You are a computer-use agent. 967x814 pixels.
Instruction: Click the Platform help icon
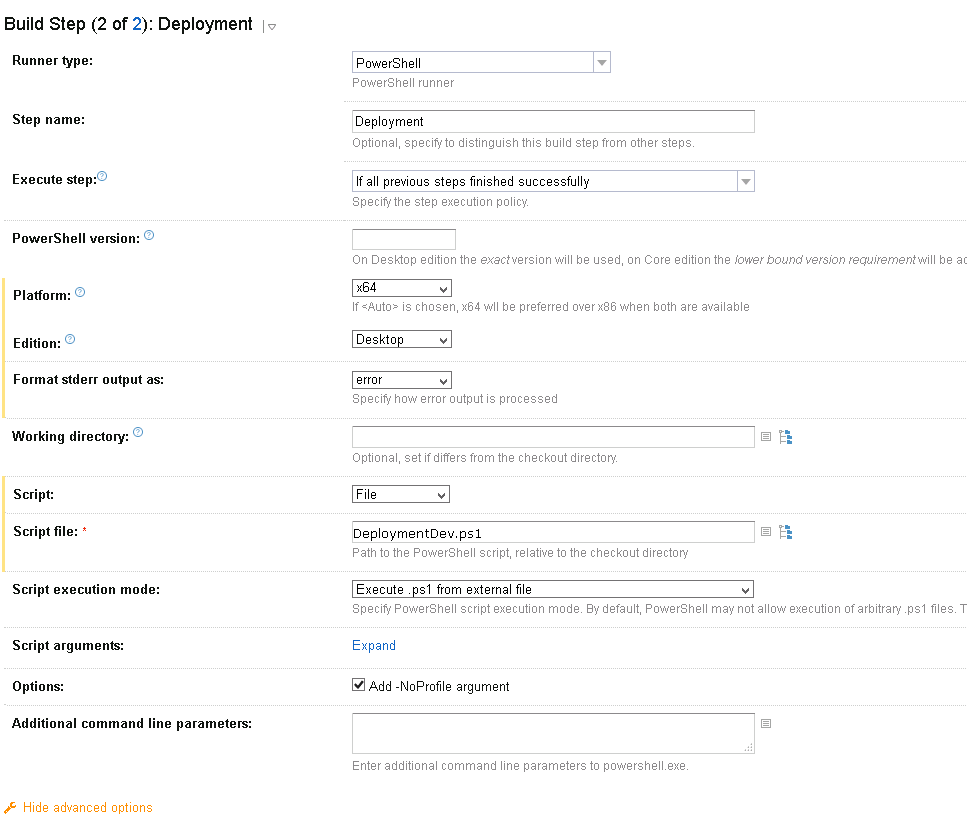80,293
